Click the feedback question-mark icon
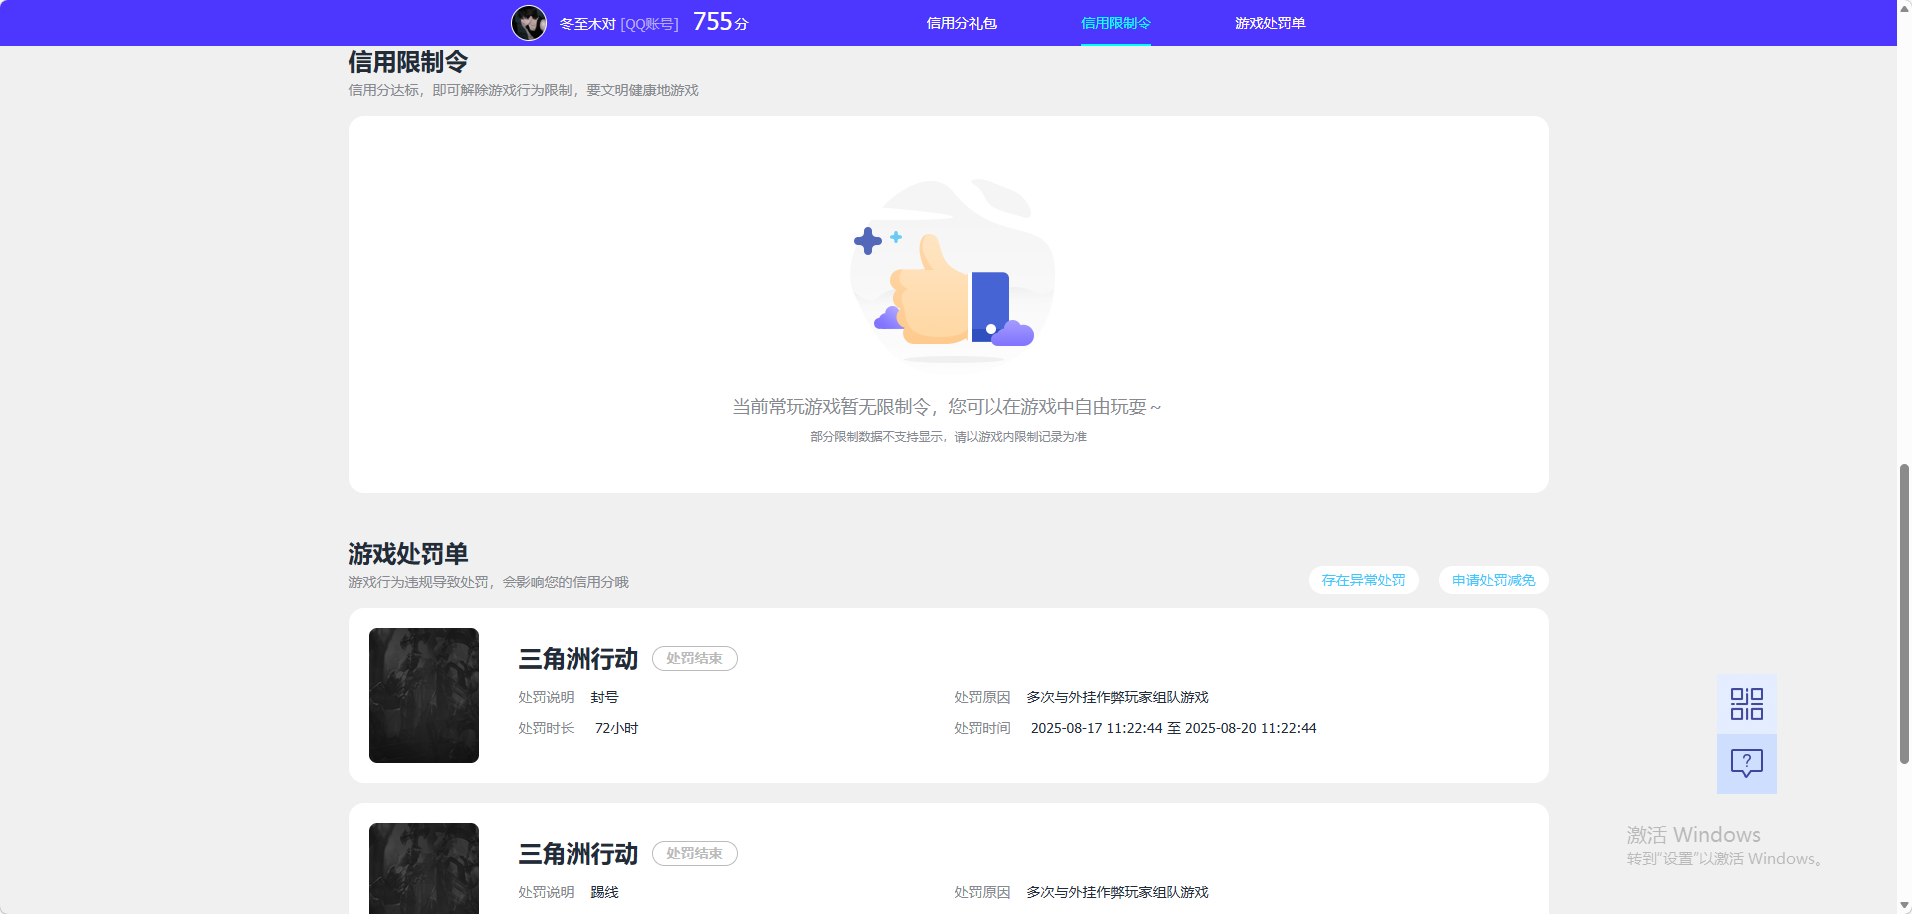Viewport: 1912px width, 914px height. tap(1745, 764)
